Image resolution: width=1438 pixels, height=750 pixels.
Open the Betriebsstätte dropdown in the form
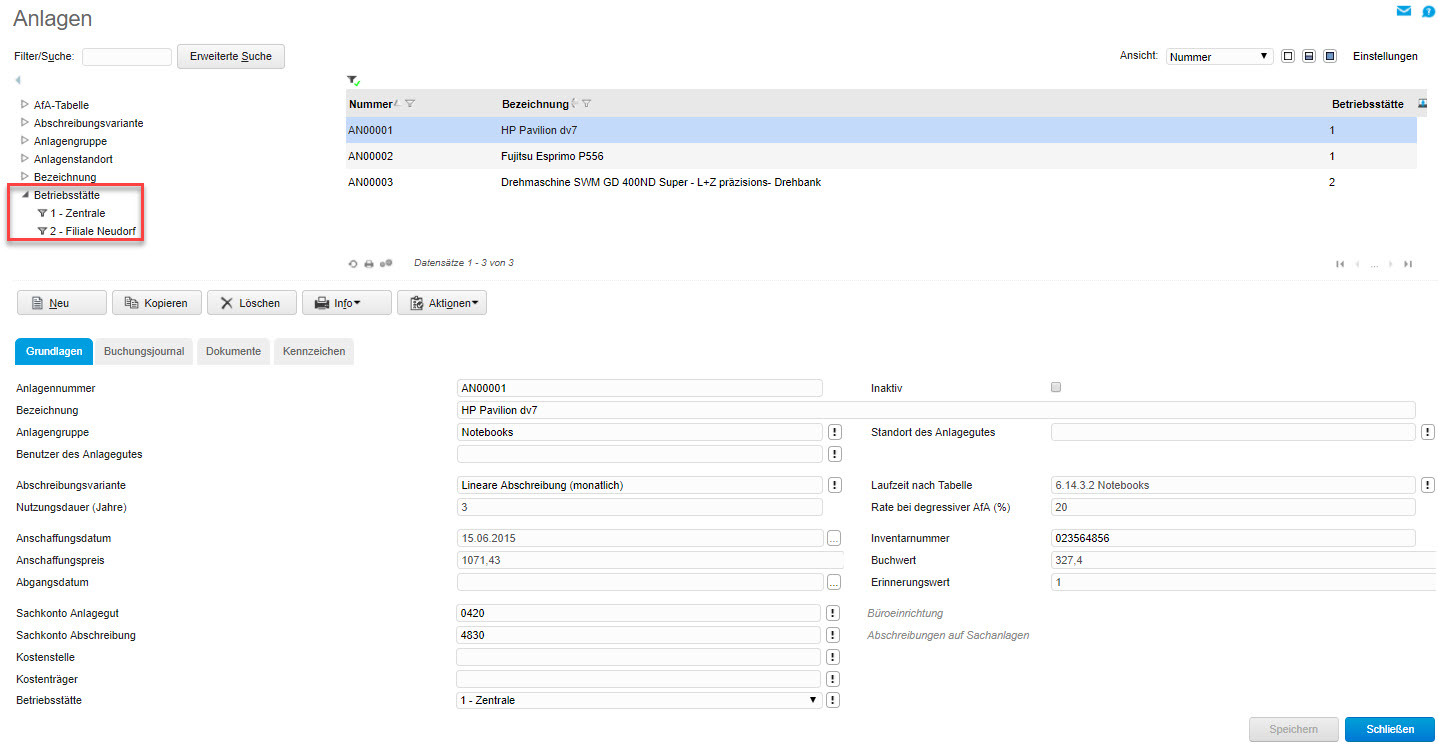pos(812,699)
